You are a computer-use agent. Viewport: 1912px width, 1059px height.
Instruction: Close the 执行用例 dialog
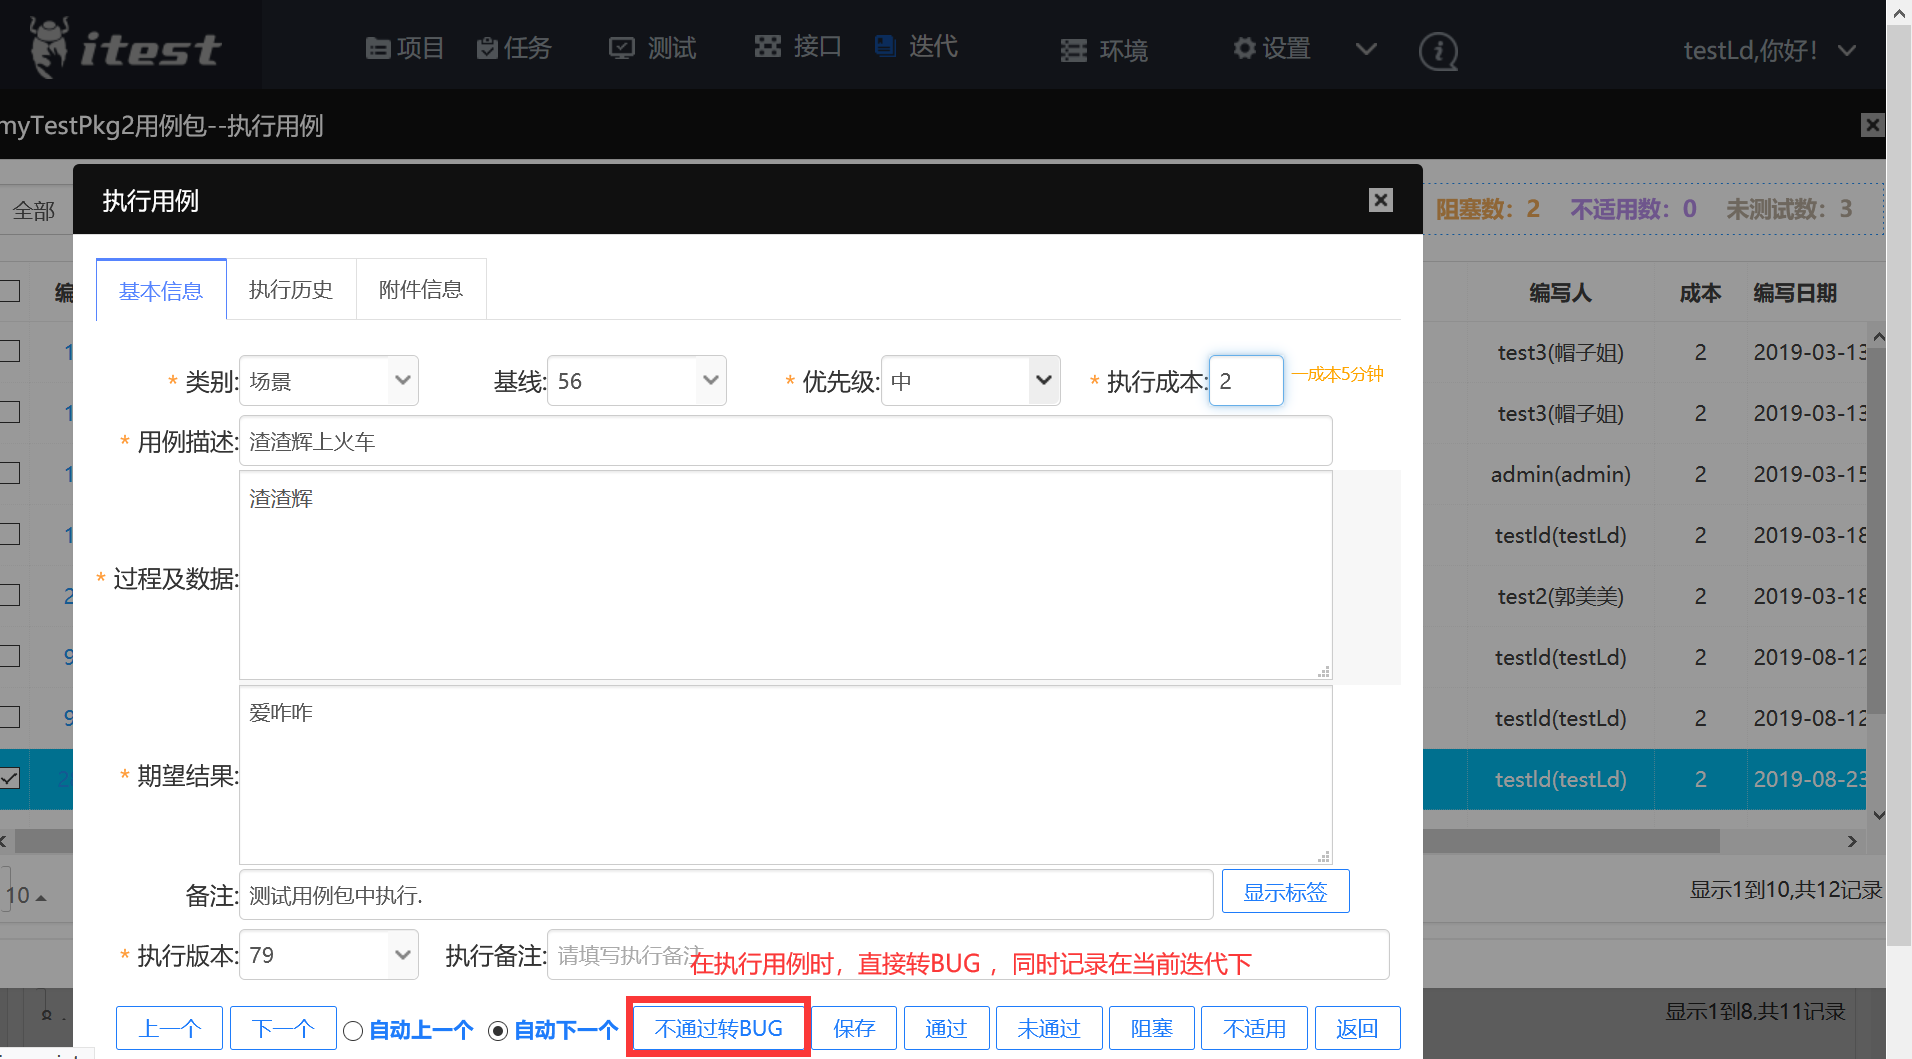pos(1381,200)
